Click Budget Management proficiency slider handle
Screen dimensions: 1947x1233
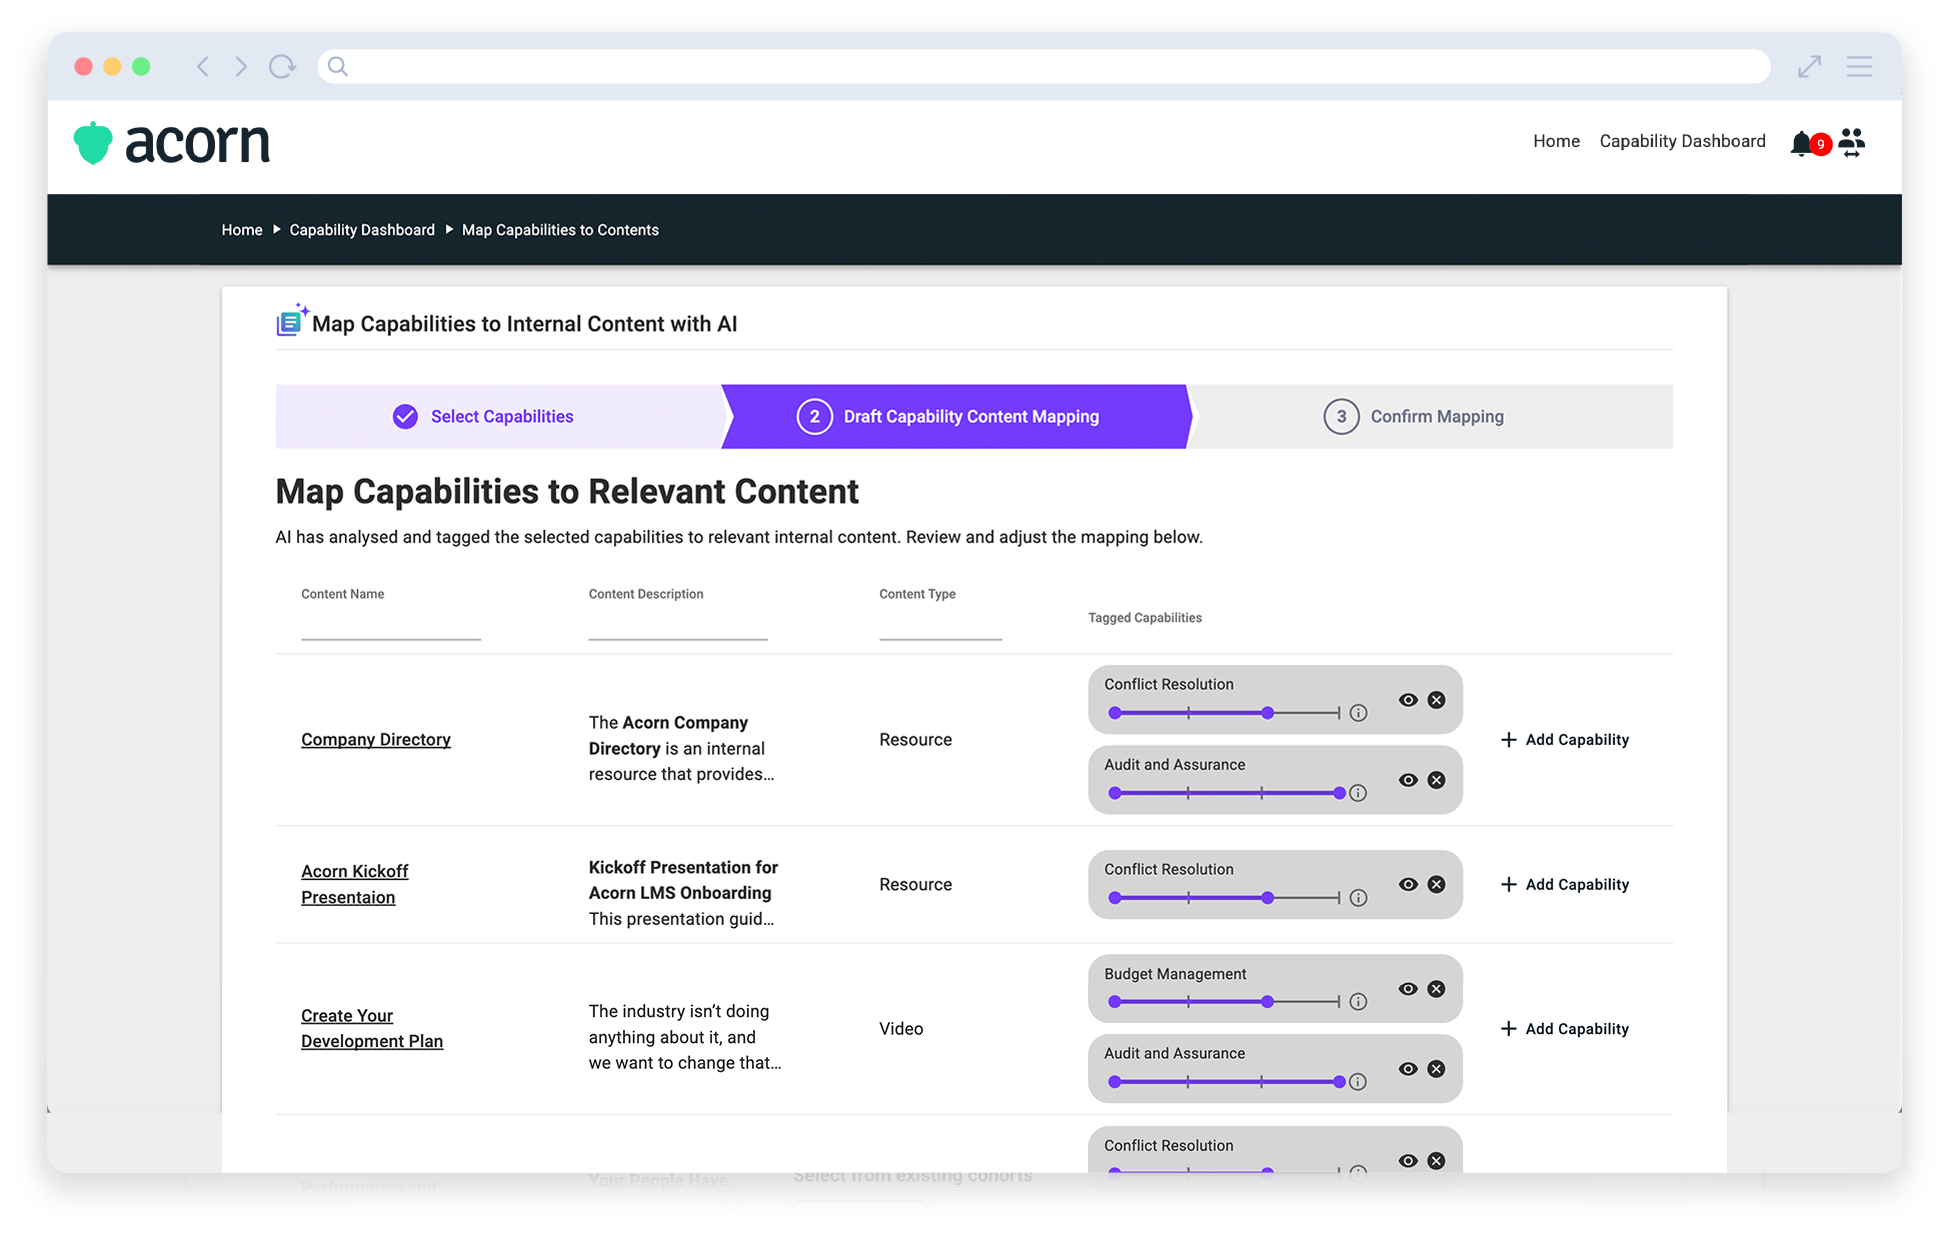(1267, 1002)
